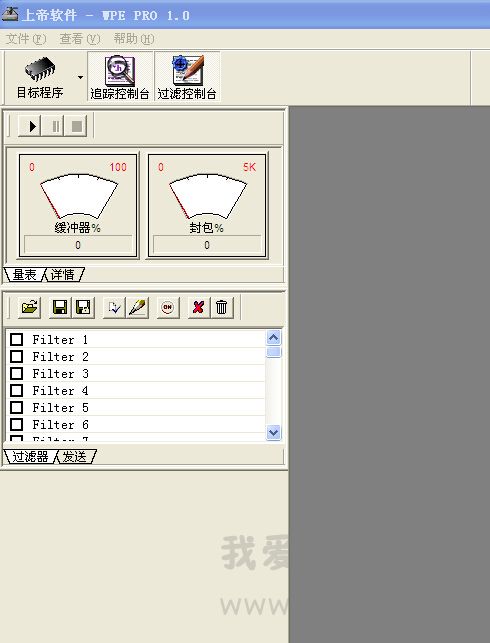Select the Filter 5 row text
490x643 pixels.
coord(60,408)
